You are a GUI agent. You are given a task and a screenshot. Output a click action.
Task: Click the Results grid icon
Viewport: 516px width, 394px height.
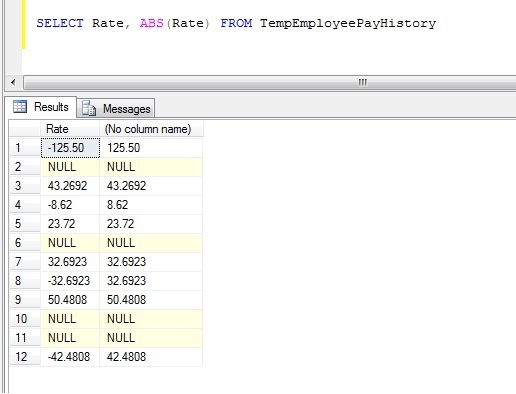[20, 107]
